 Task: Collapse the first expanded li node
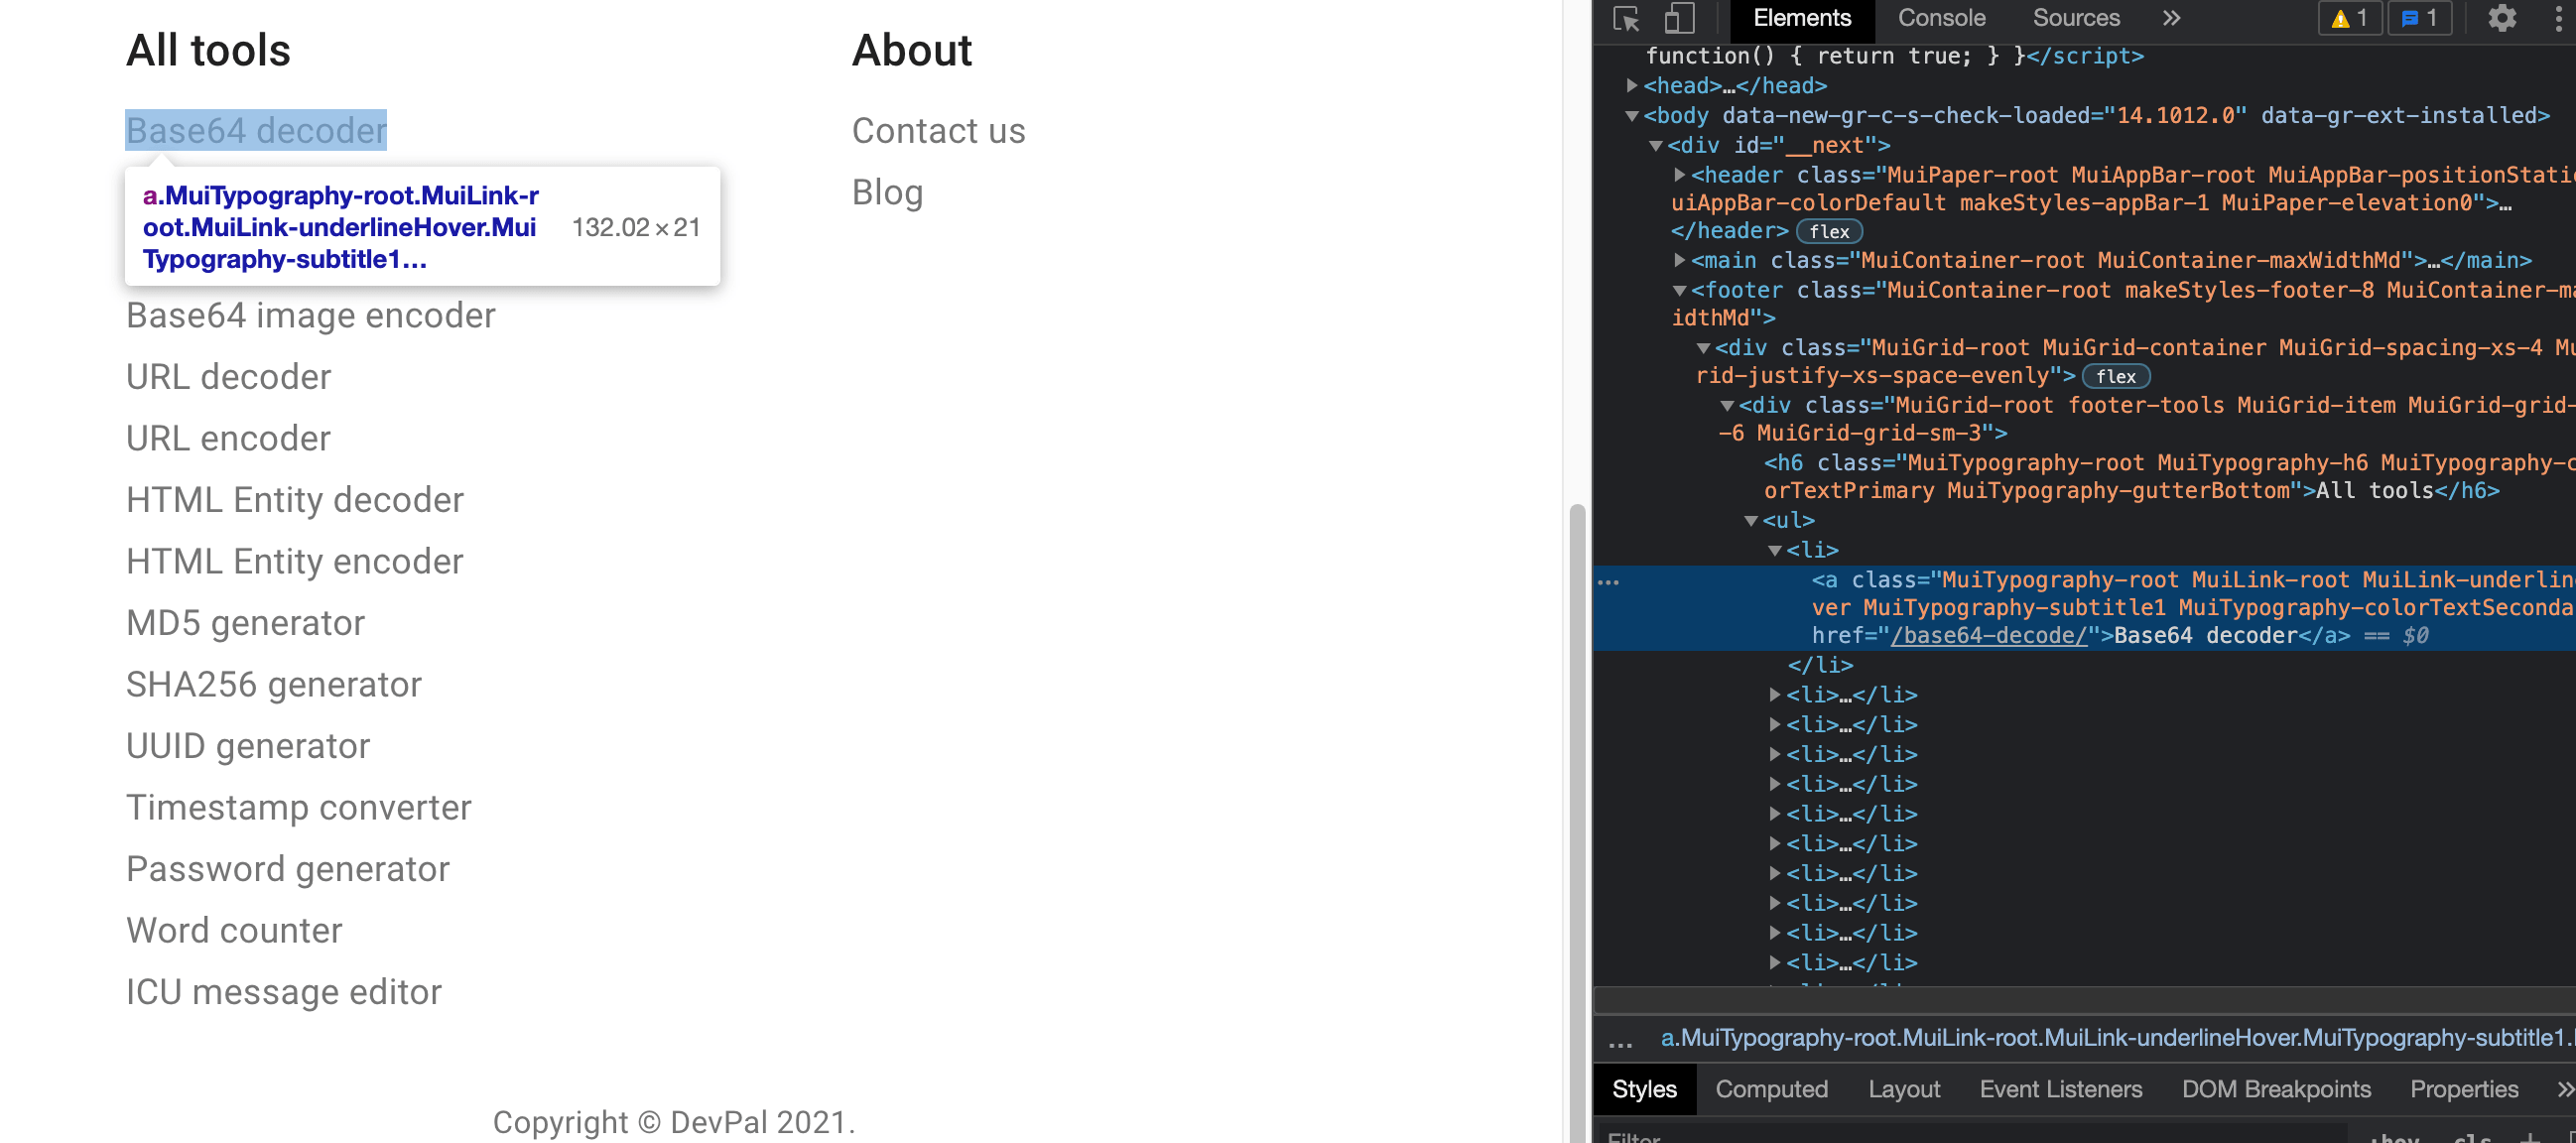(1775, 551)
